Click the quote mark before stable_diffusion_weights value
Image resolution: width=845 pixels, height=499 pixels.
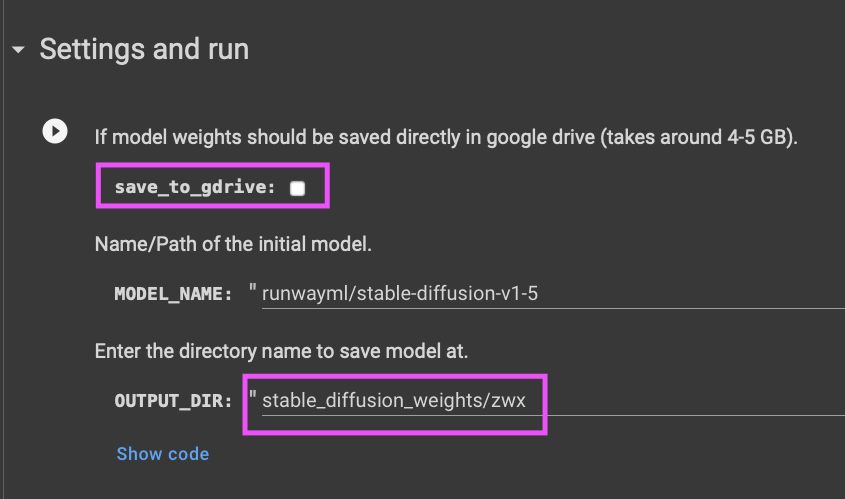(x=253, y=396)
